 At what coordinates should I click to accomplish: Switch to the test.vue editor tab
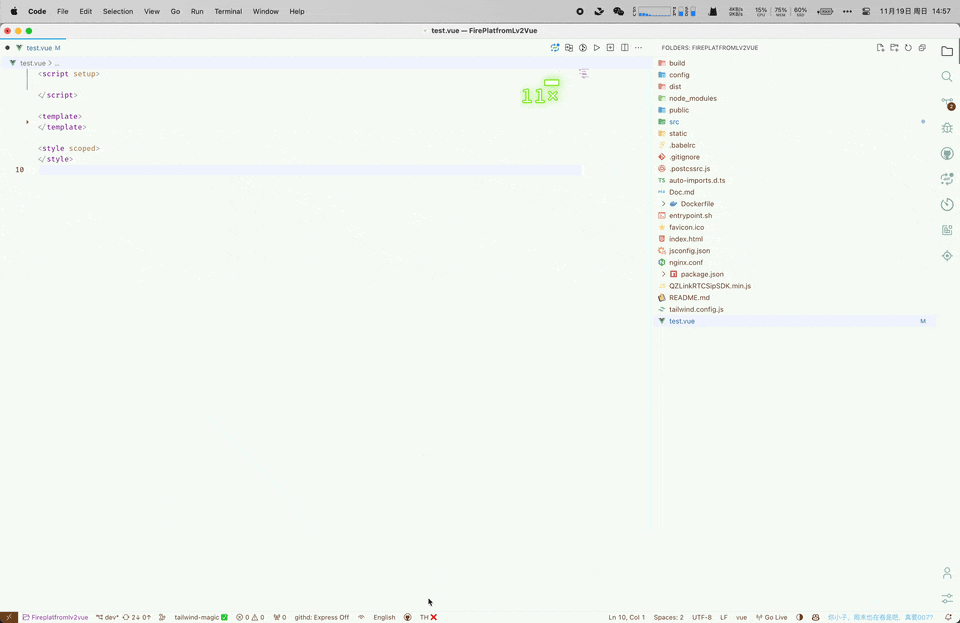[42, 47]
